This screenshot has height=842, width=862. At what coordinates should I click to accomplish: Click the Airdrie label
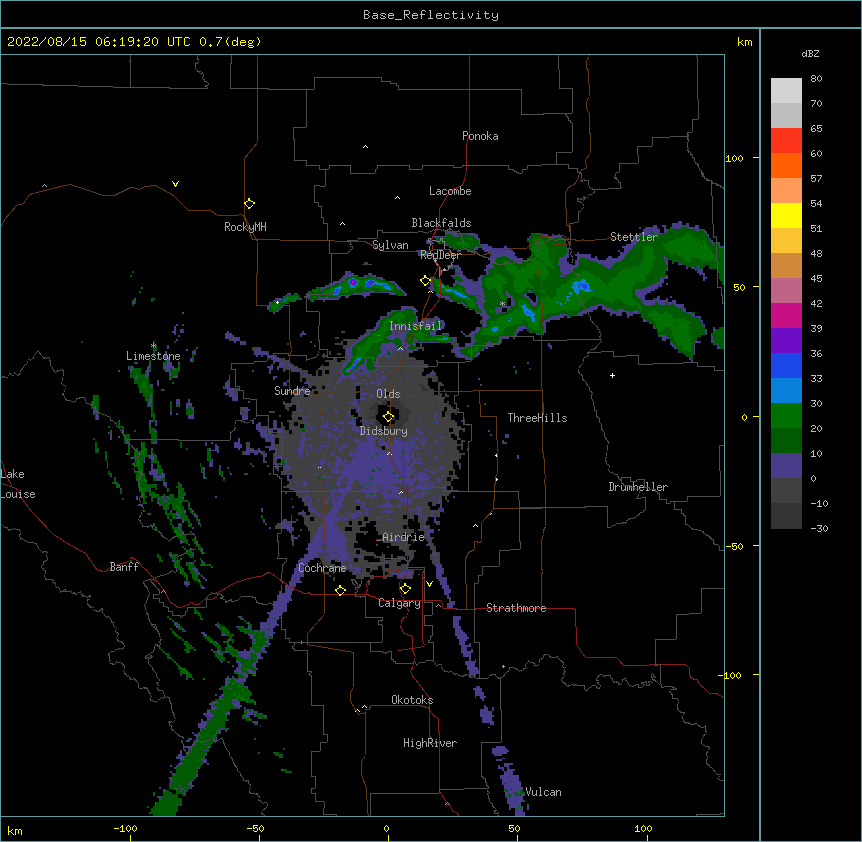pos(404,537)
